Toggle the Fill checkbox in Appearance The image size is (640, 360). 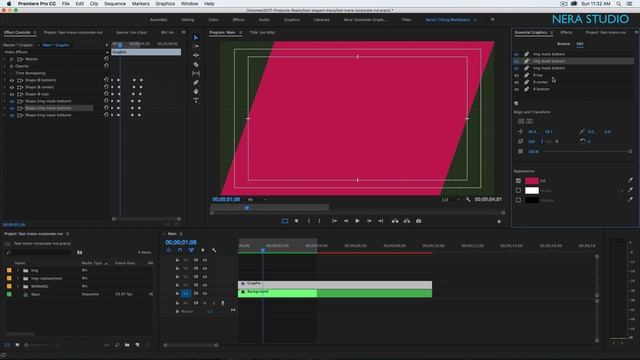tap(518, 180)
